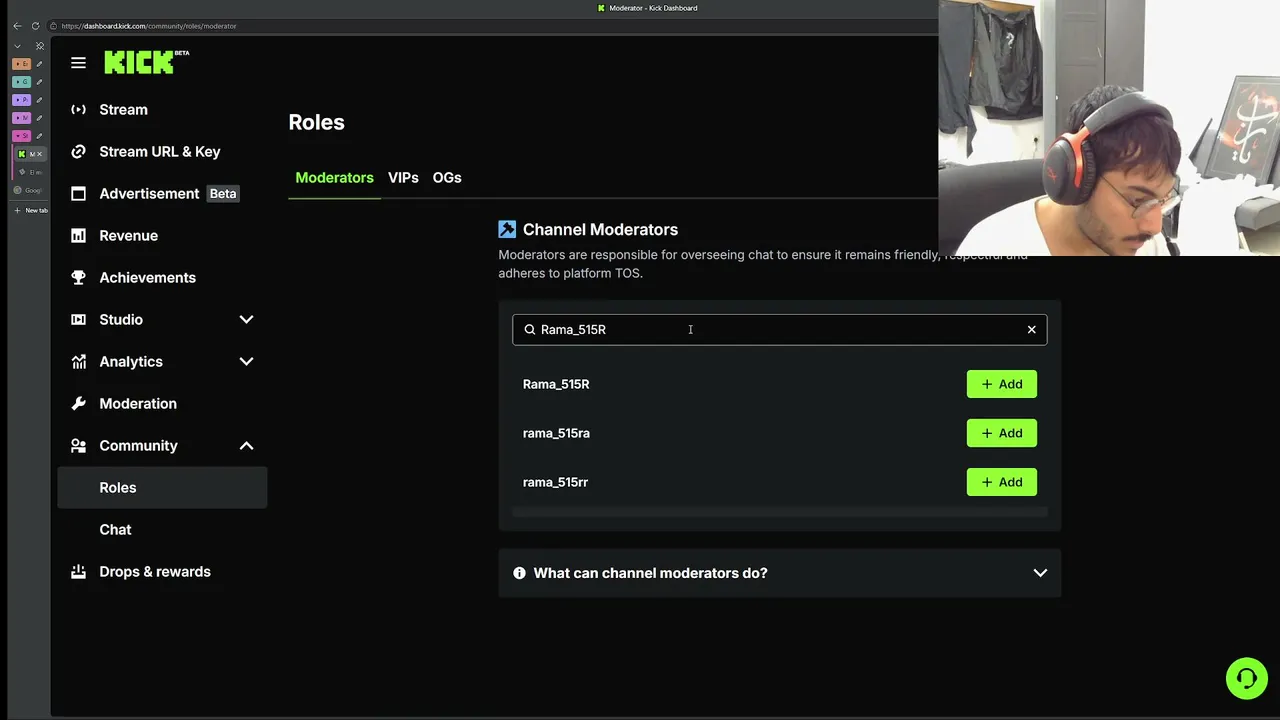Select the rama_515ra search result name
1280x720 pixels.
click(556, 433)
